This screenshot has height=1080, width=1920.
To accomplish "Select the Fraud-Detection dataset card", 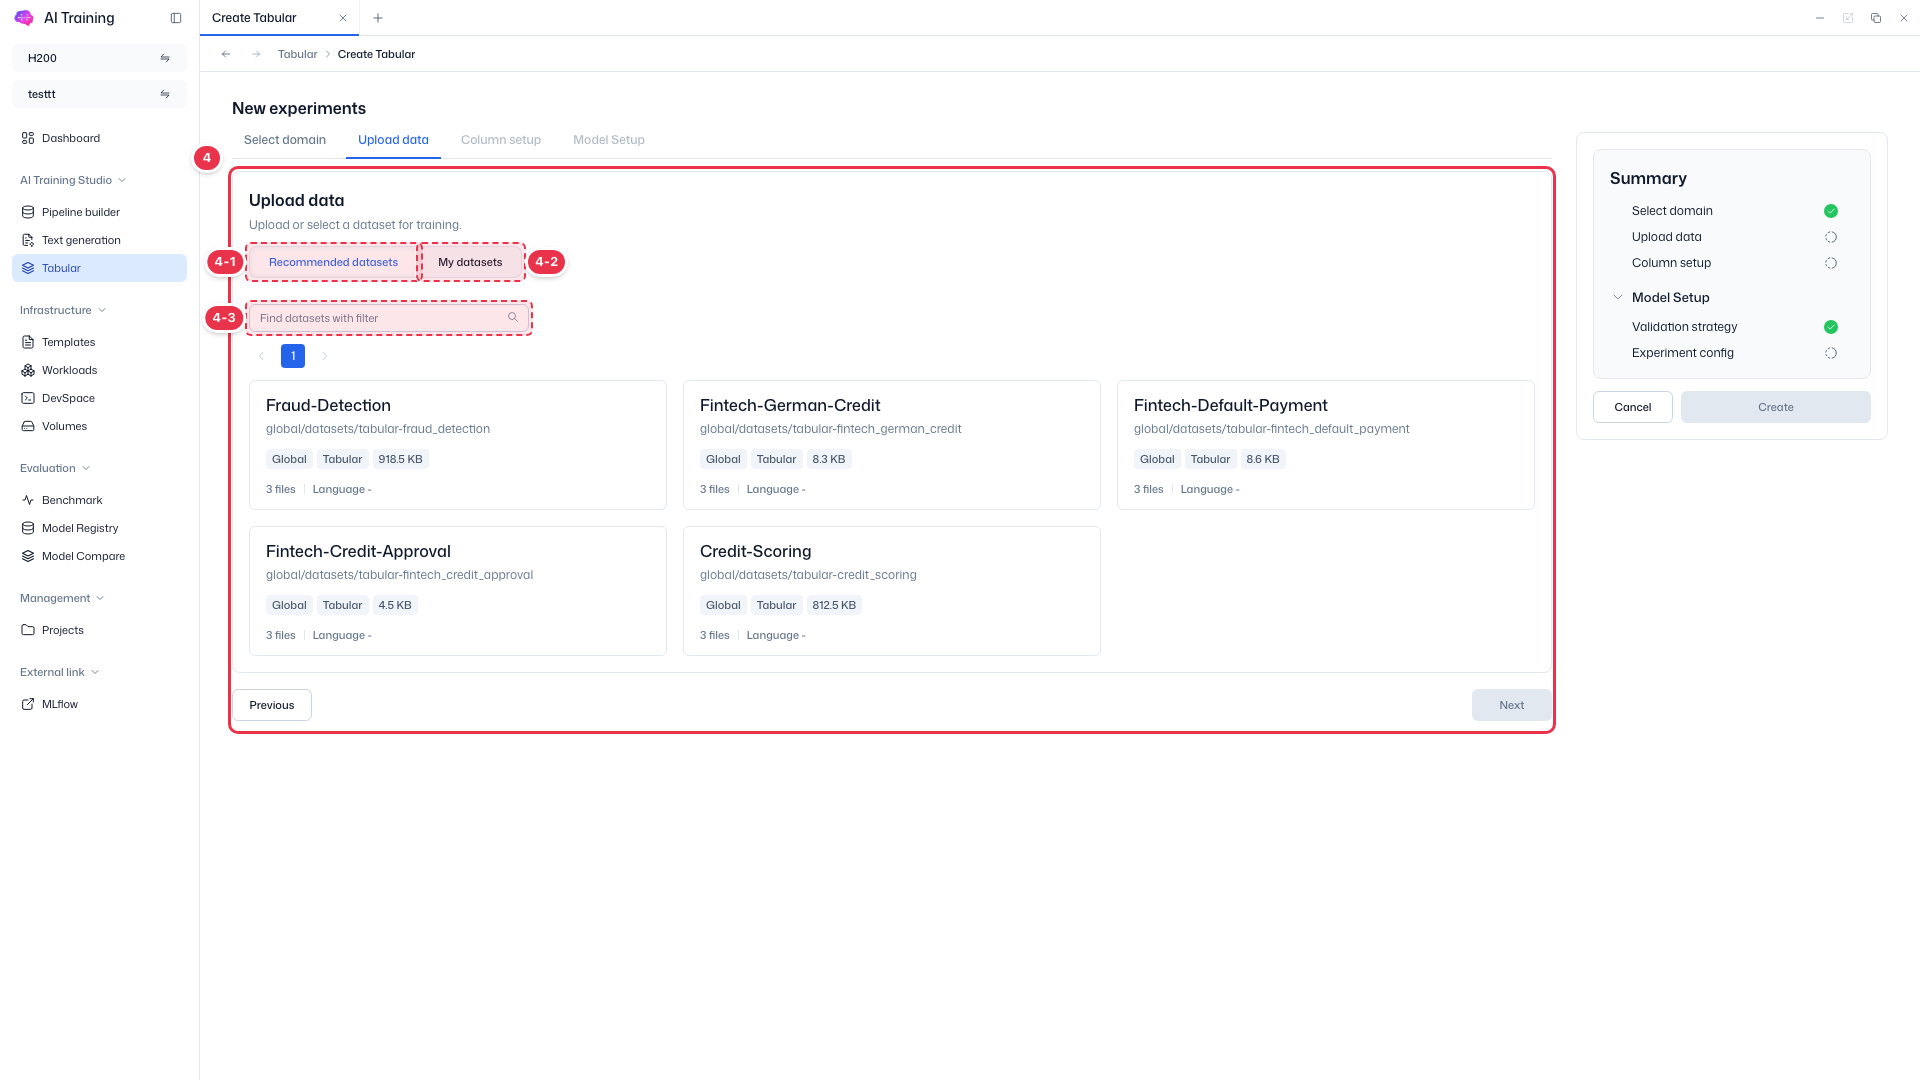I will [x=458, y=445].
